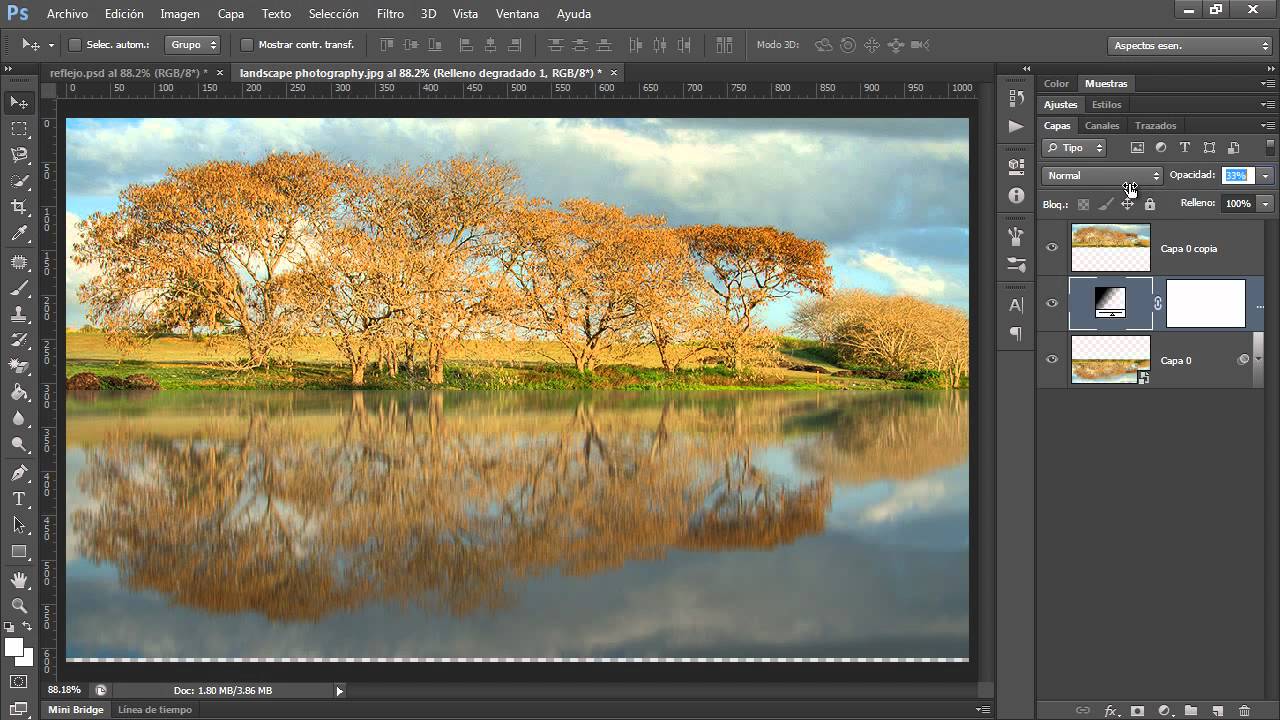Viewport: 1280px width, 720px height.
Task: Toggle layer filtering switch on or off
Action: click(x=1270, y=147)
